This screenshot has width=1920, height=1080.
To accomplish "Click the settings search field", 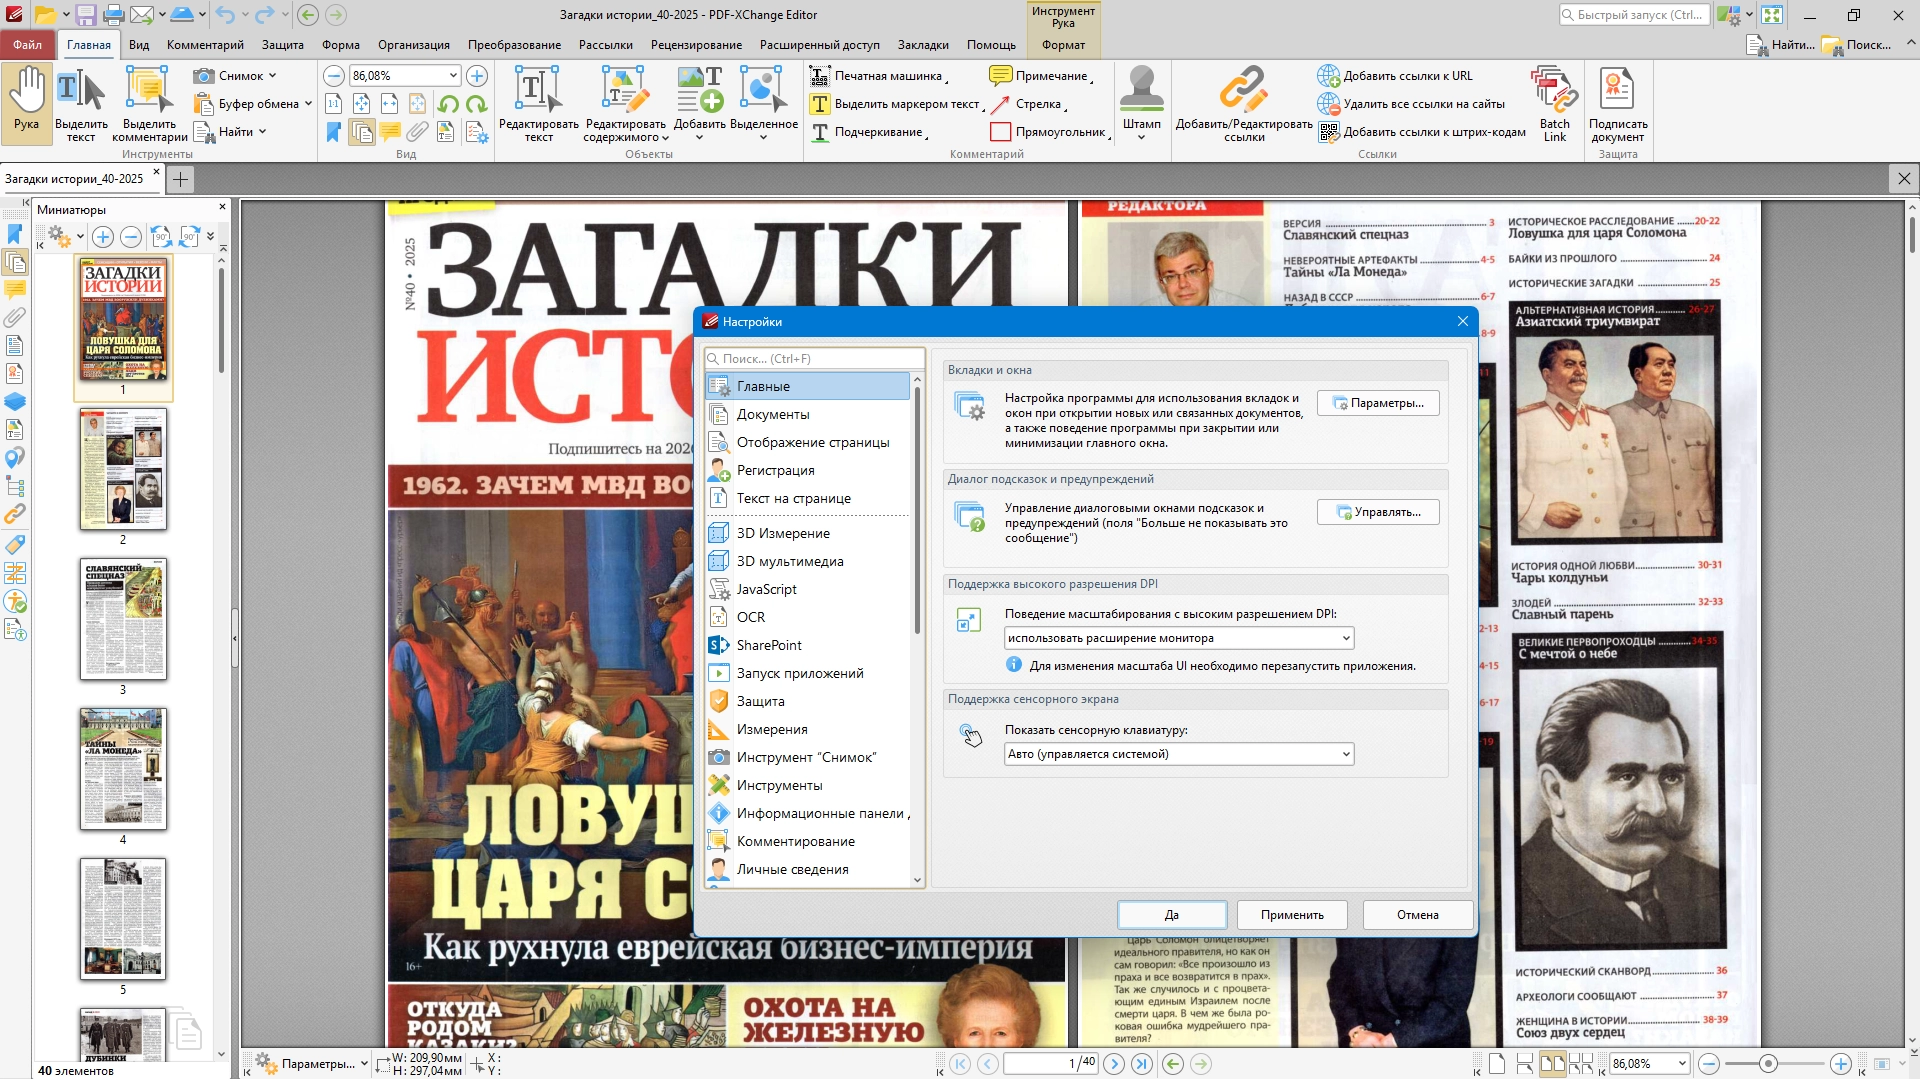I will point(815,359).
